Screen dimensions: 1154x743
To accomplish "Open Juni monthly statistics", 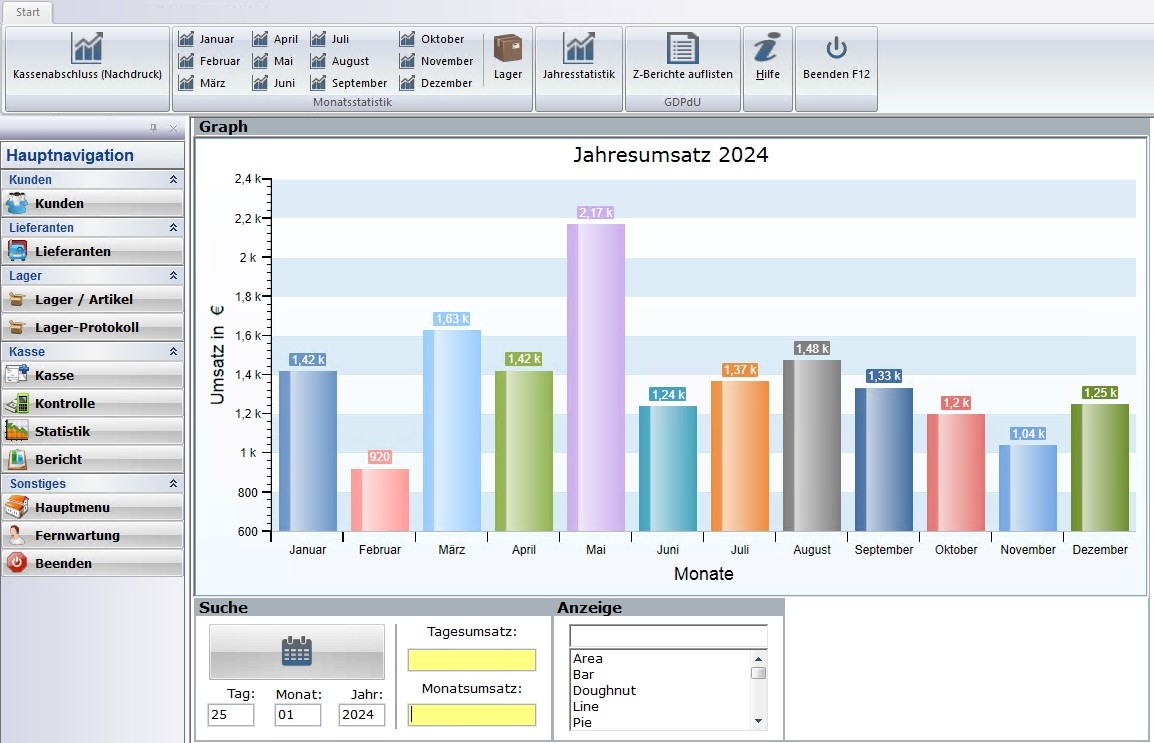I will point(274,83).
